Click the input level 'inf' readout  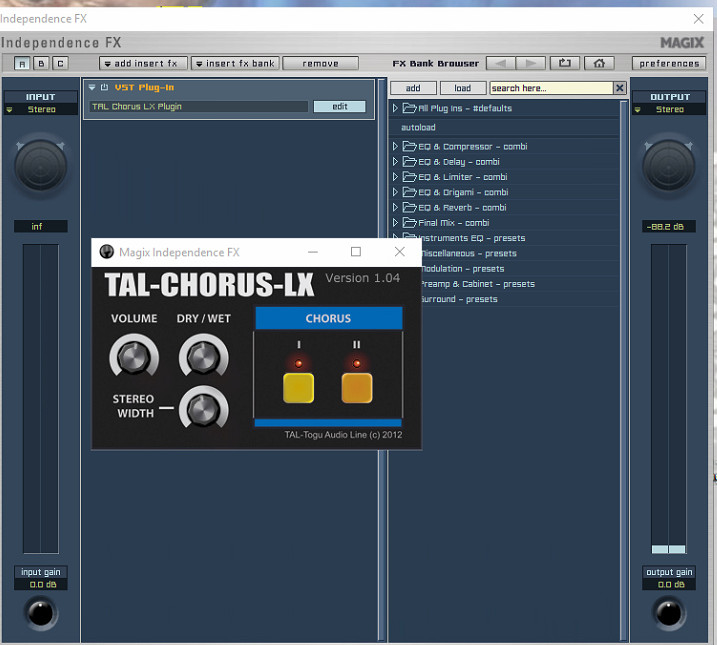click(x=41, y=226)
